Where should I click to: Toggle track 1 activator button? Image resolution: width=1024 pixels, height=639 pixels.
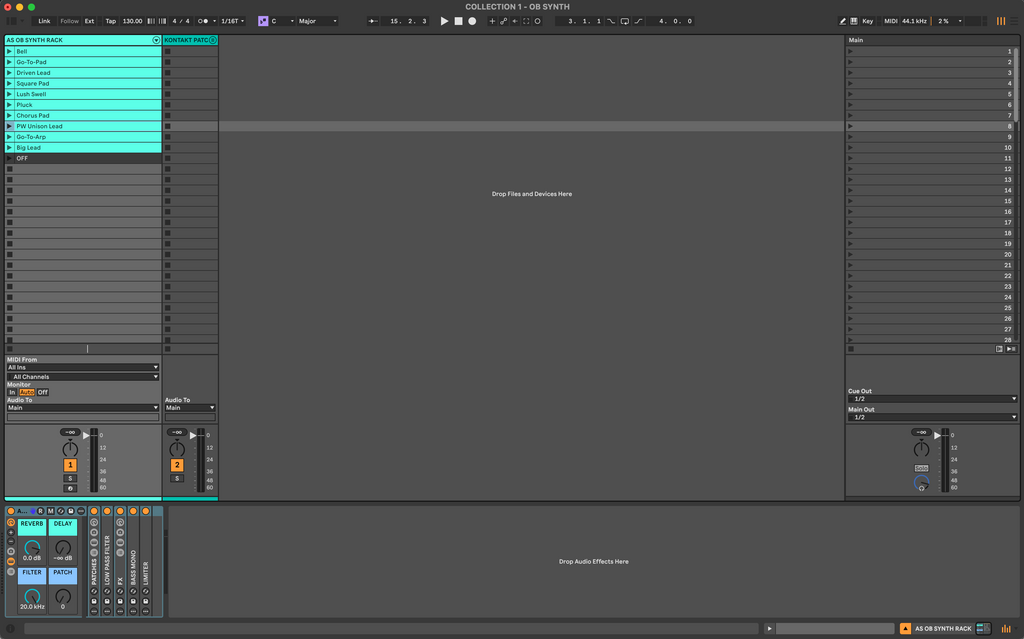70,465
